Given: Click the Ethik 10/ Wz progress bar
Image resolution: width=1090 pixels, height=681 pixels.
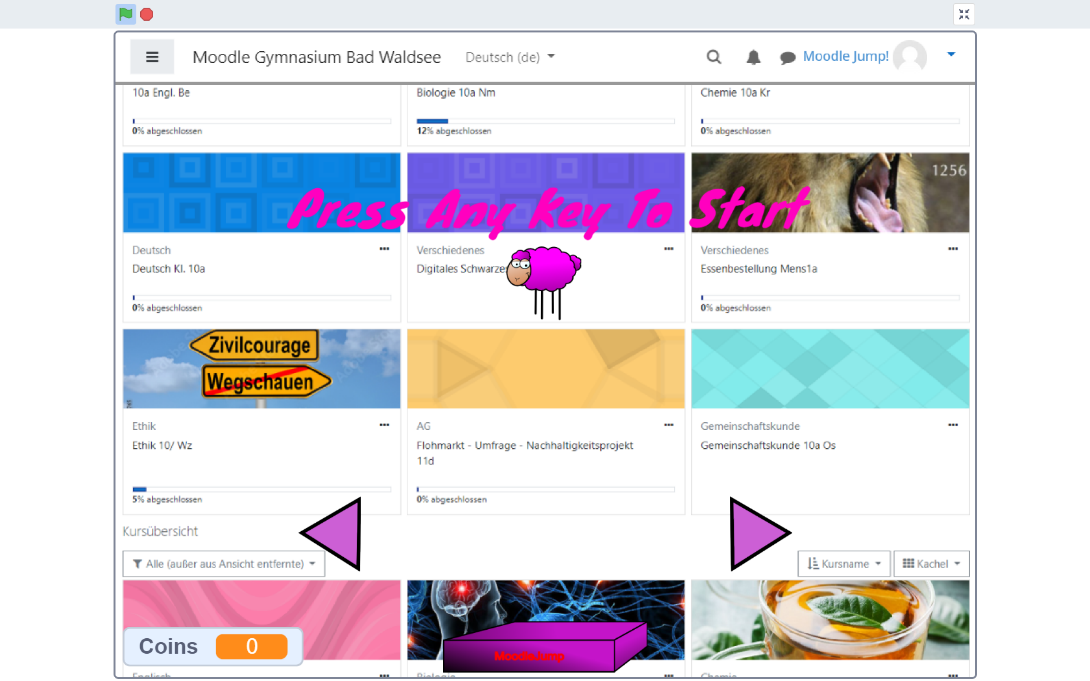Looking at the screenshot, I should pyautogui.click(x=261, y=489).
